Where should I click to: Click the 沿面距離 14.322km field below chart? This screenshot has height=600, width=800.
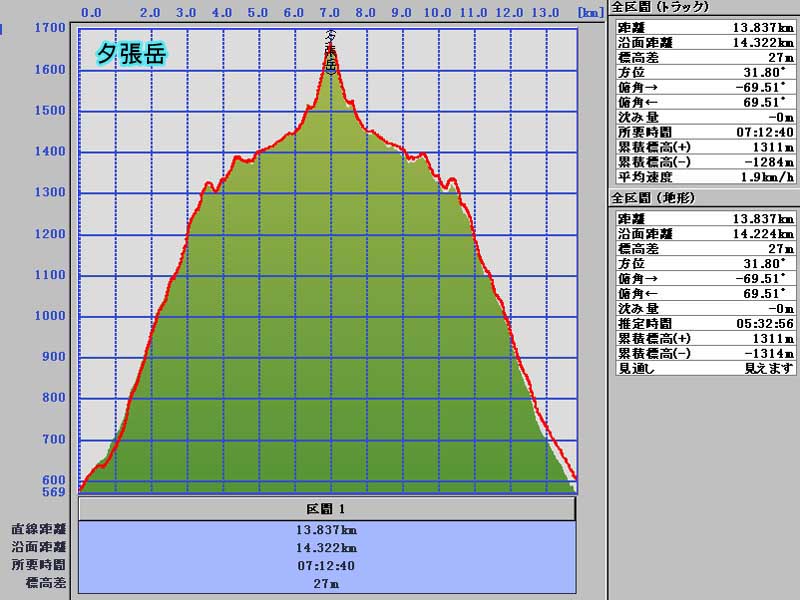point(327,547)
